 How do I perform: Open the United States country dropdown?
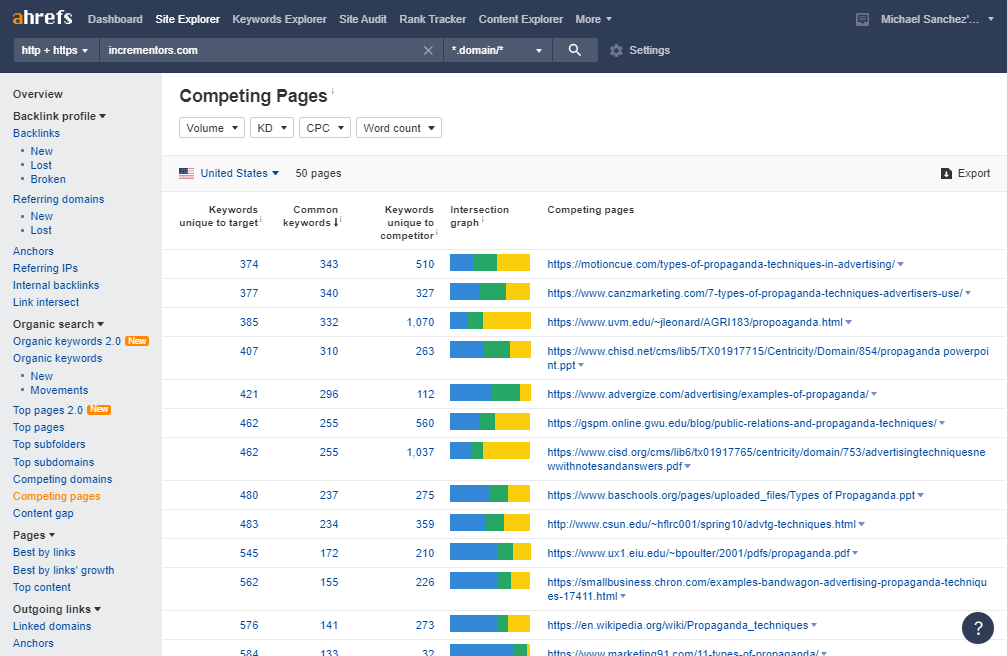coord(240,173)
